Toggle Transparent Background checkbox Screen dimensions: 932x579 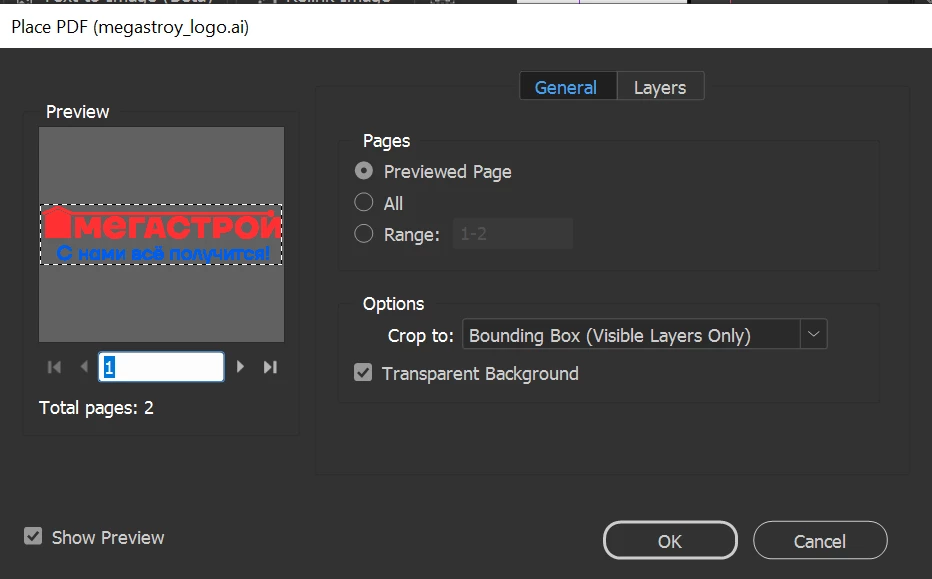point(363,373)
